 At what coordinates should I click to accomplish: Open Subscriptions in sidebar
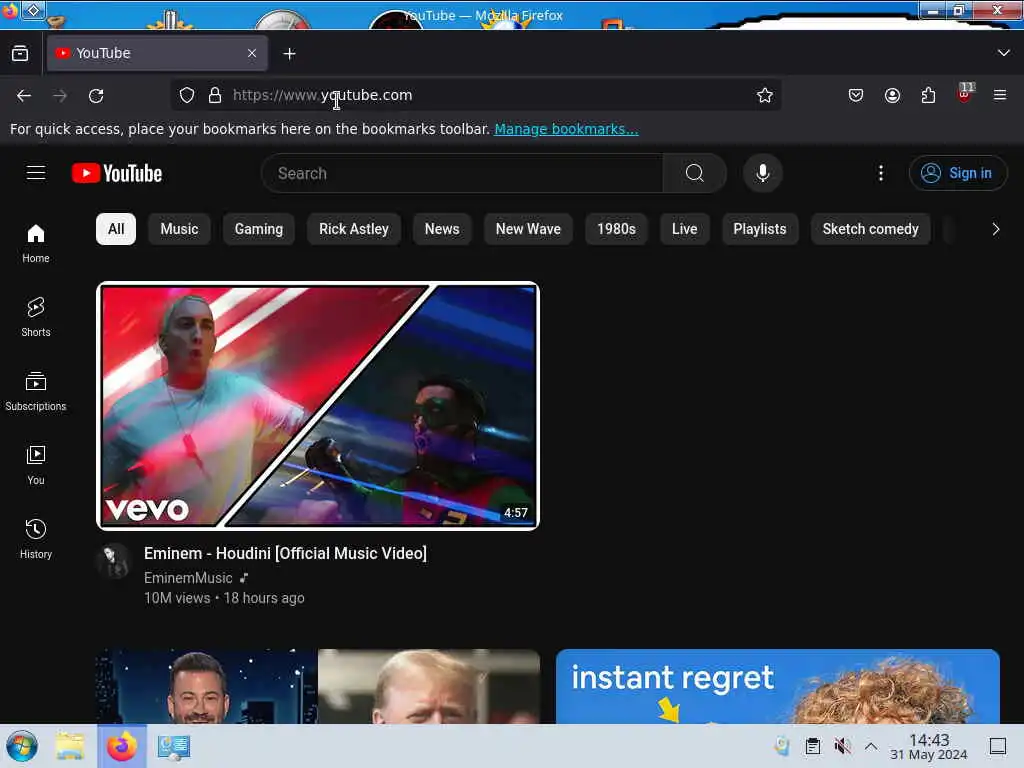pos(36,391)
